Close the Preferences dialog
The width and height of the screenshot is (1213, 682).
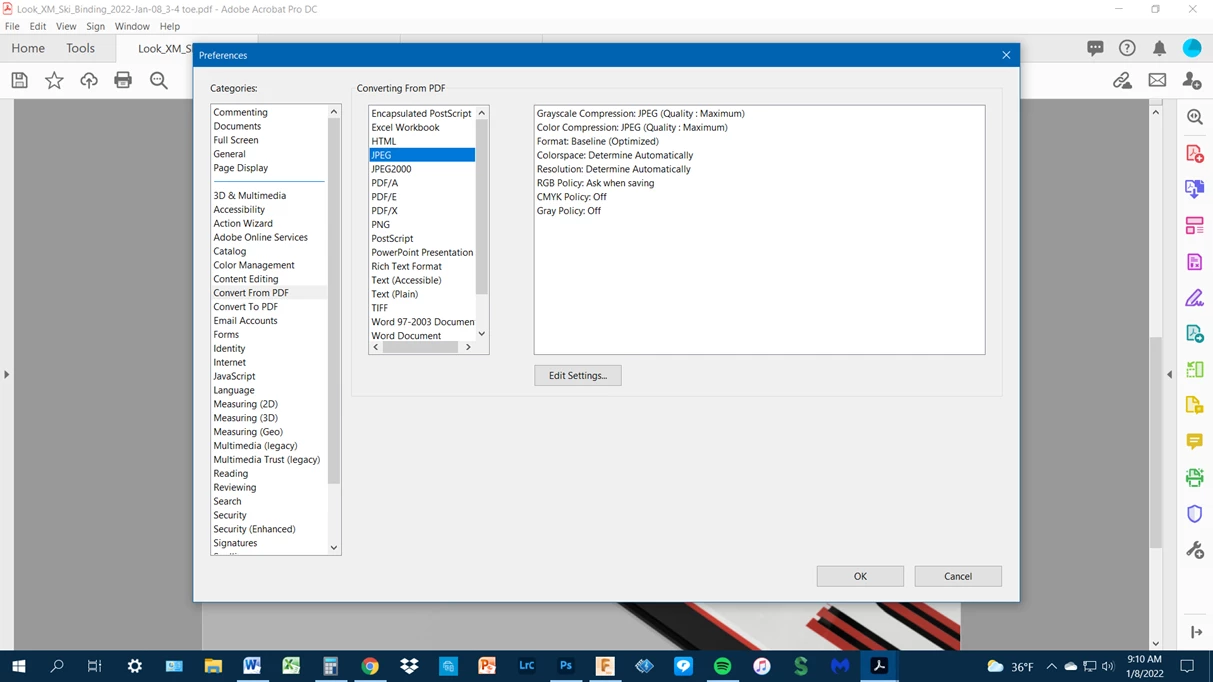coord(1006,55)
